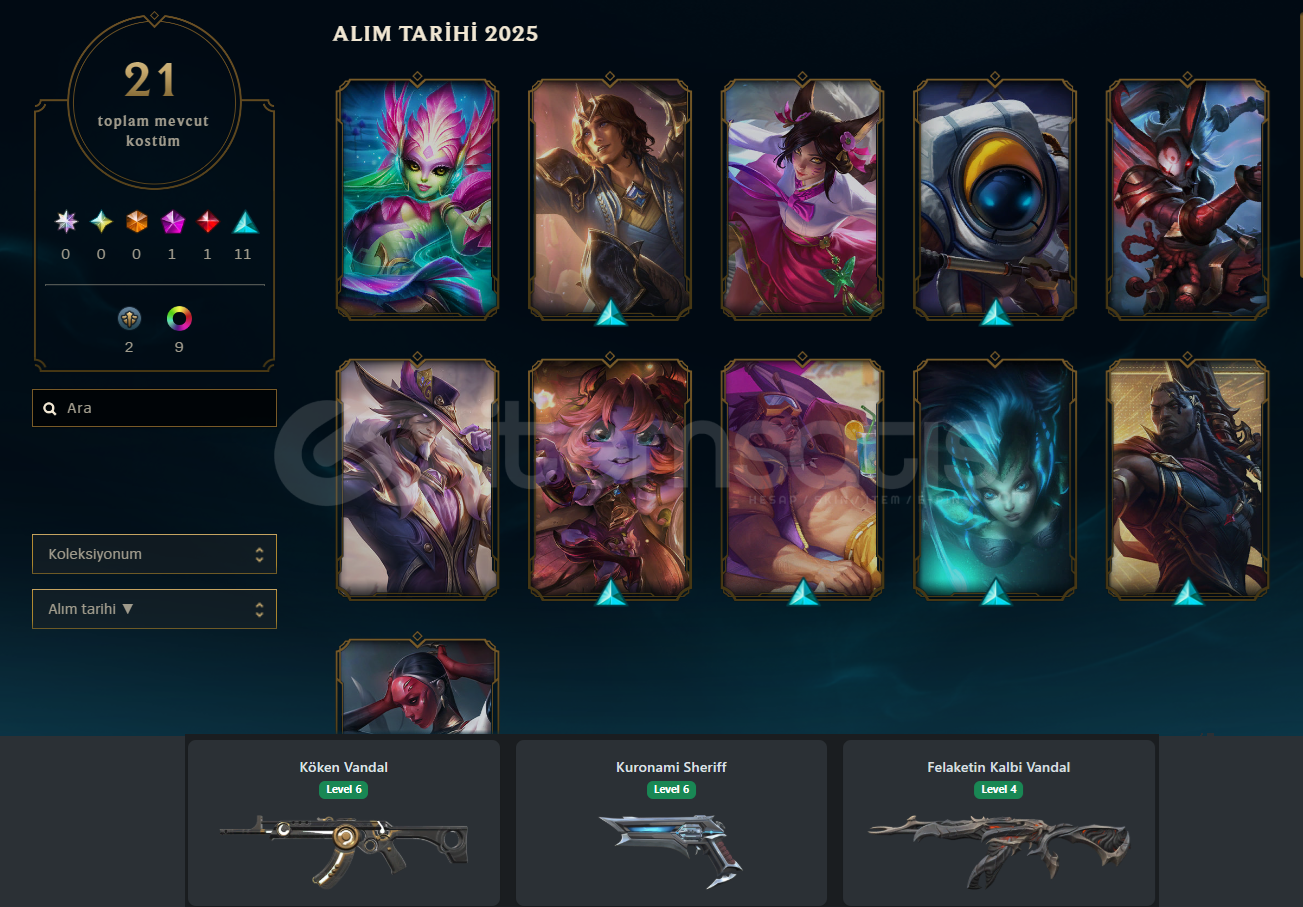1303x907 pixels.
Task: Open the green flower-haired skin thumbnail
Action: pyautogui.click(x=418, y=200)
